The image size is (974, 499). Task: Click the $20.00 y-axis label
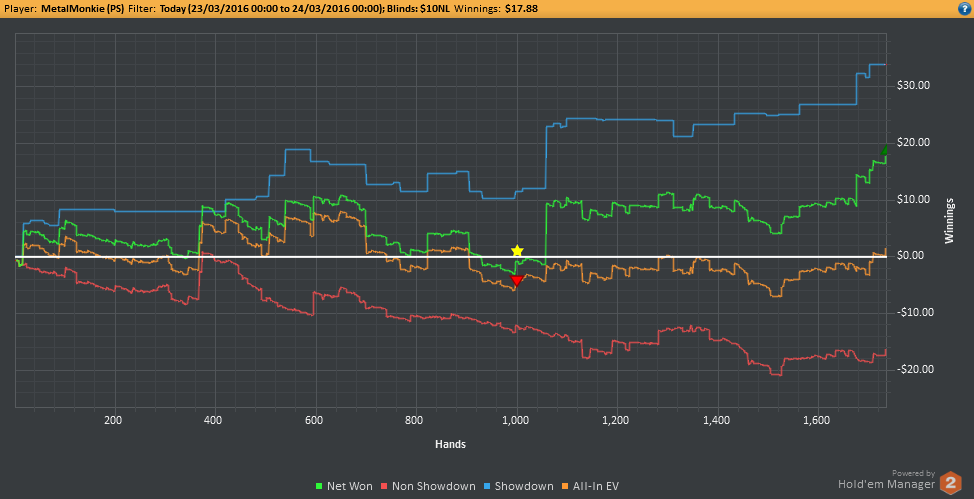click(913, 142)
